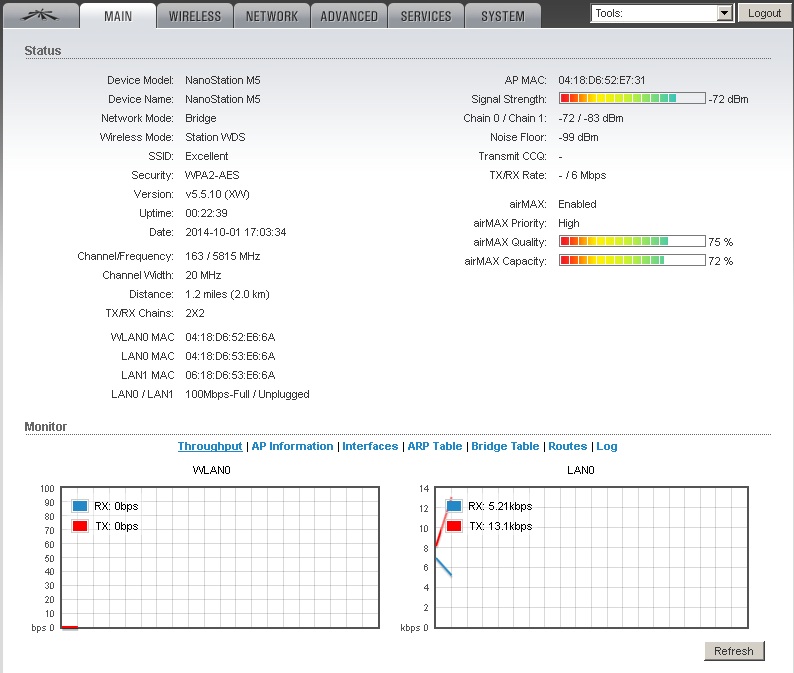
Task: Click the signal reading -72 dBm
Action: (728, 99)
